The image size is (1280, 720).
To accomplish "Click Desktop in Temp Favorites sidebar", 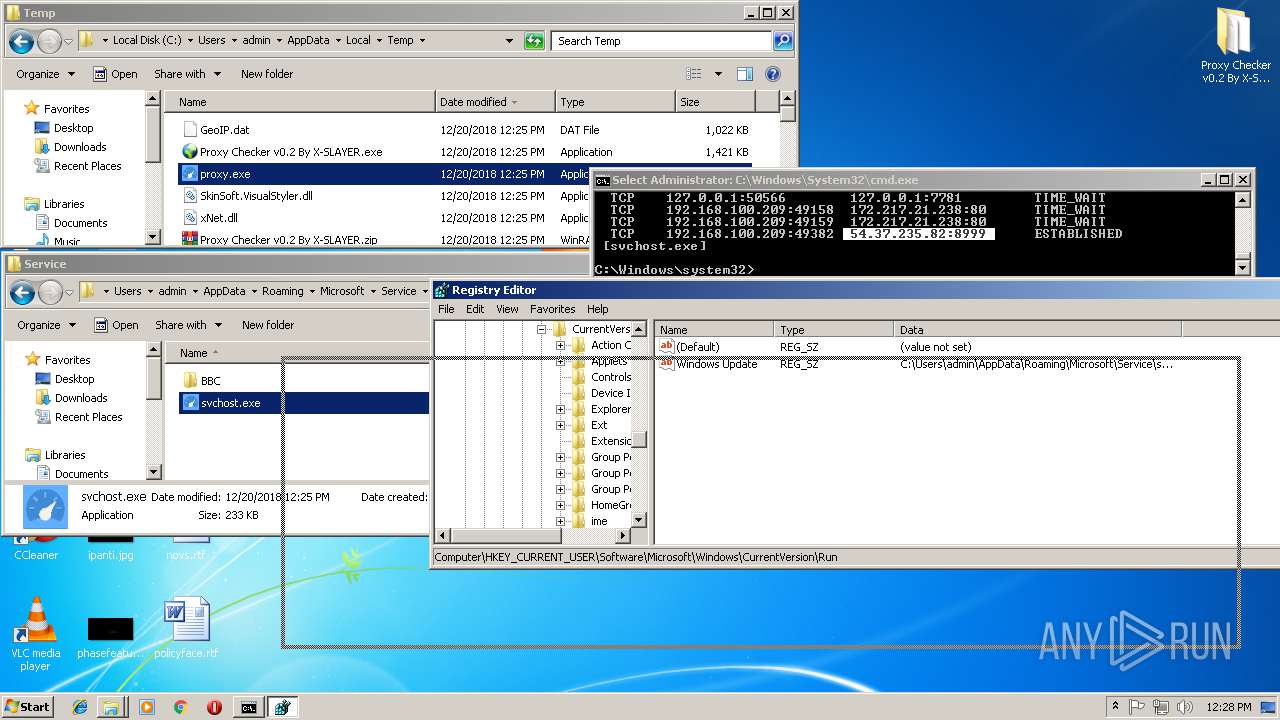I will 73,128.
